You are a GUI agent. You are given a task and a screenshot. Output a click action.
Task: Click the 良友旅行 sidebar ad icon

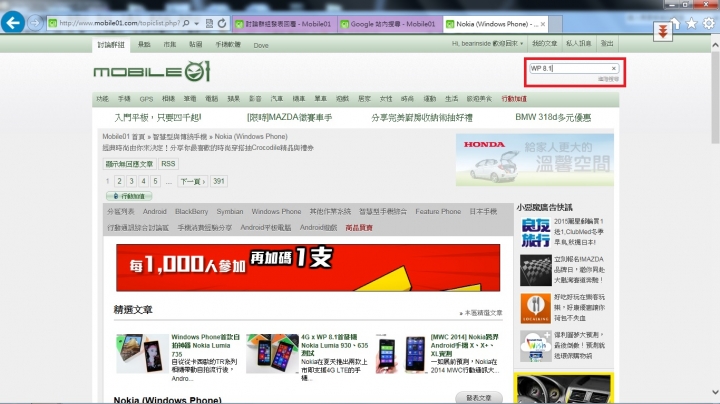[x=536, y=232]
